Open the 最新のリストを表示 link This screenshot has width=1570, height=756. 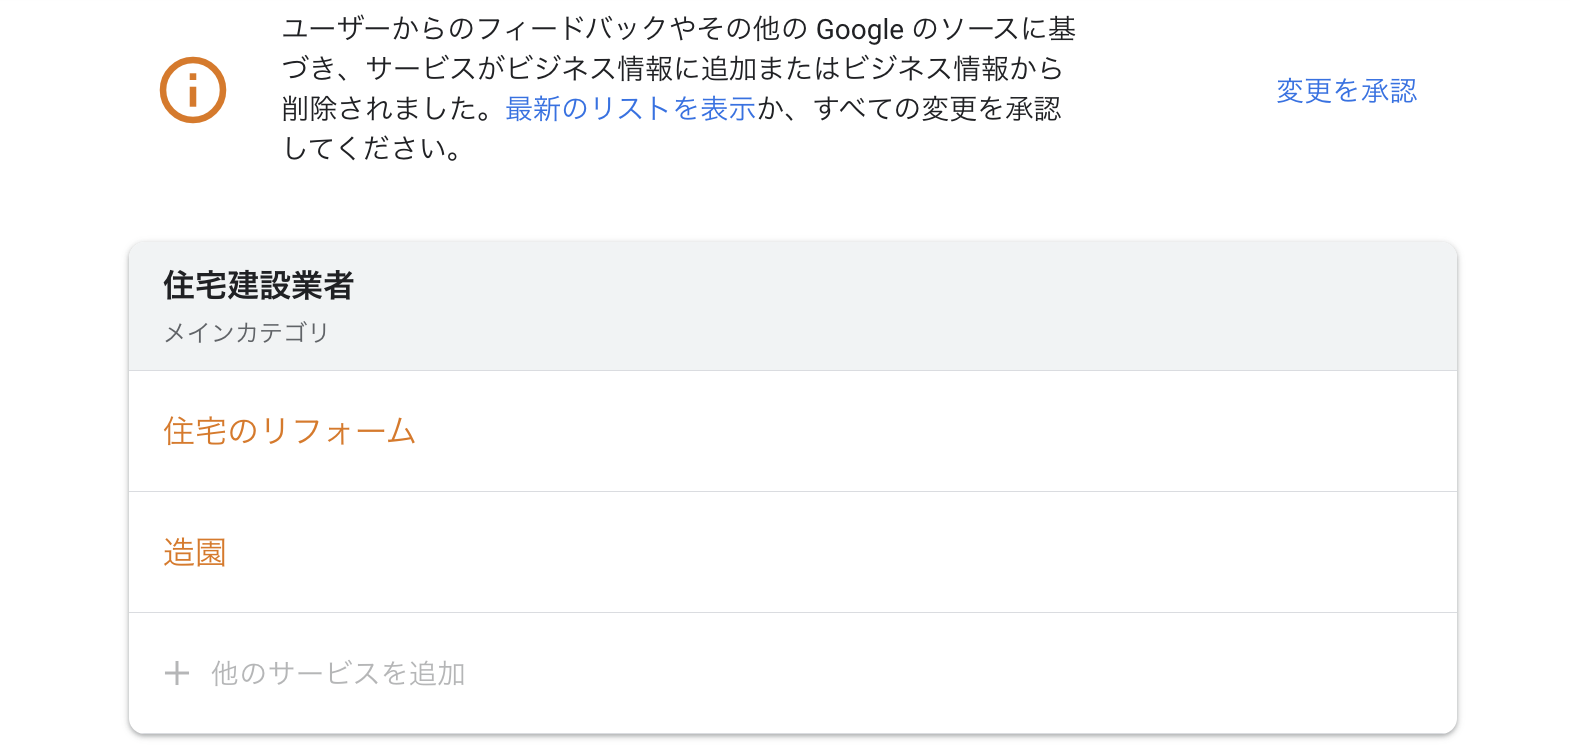630,109
